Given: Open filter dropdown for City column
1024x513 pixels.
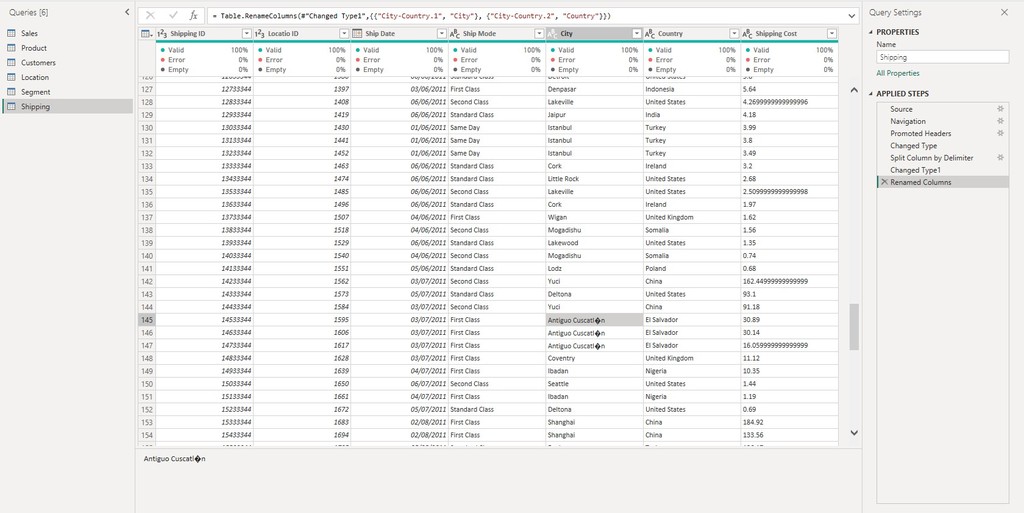Looking at the screenshot, I should point(637,33).
